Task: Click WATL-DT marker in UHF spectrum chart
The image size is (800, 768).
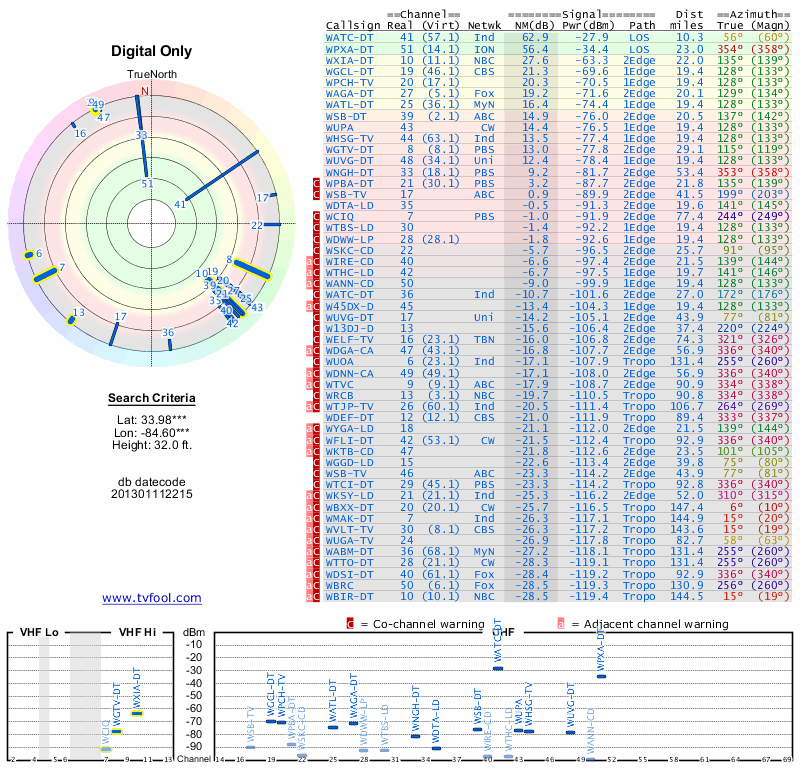Action: click(333, 727)
